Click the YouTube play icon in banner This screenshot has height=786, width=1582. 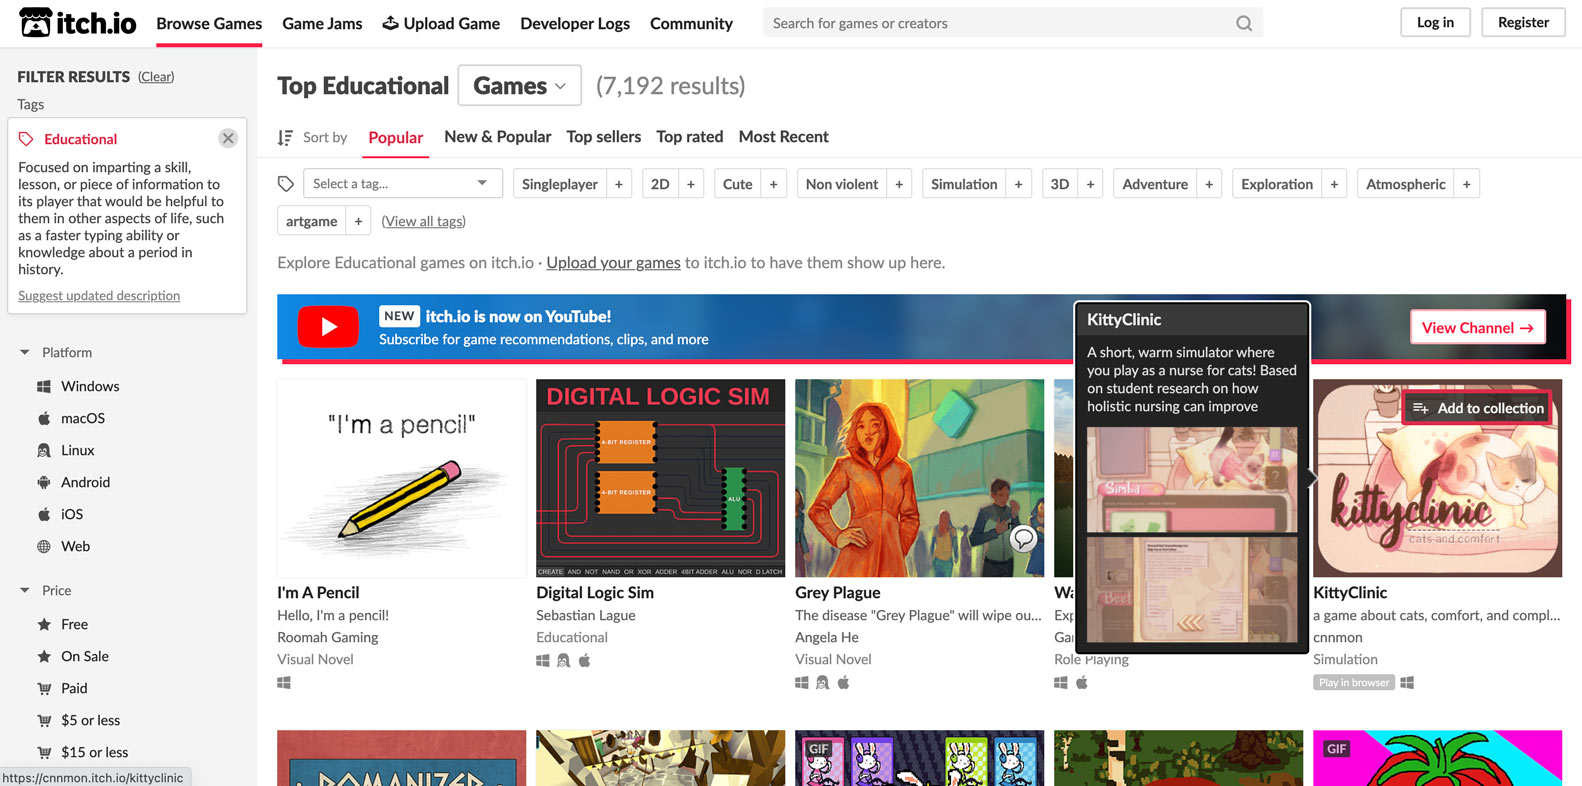point(328,327)
